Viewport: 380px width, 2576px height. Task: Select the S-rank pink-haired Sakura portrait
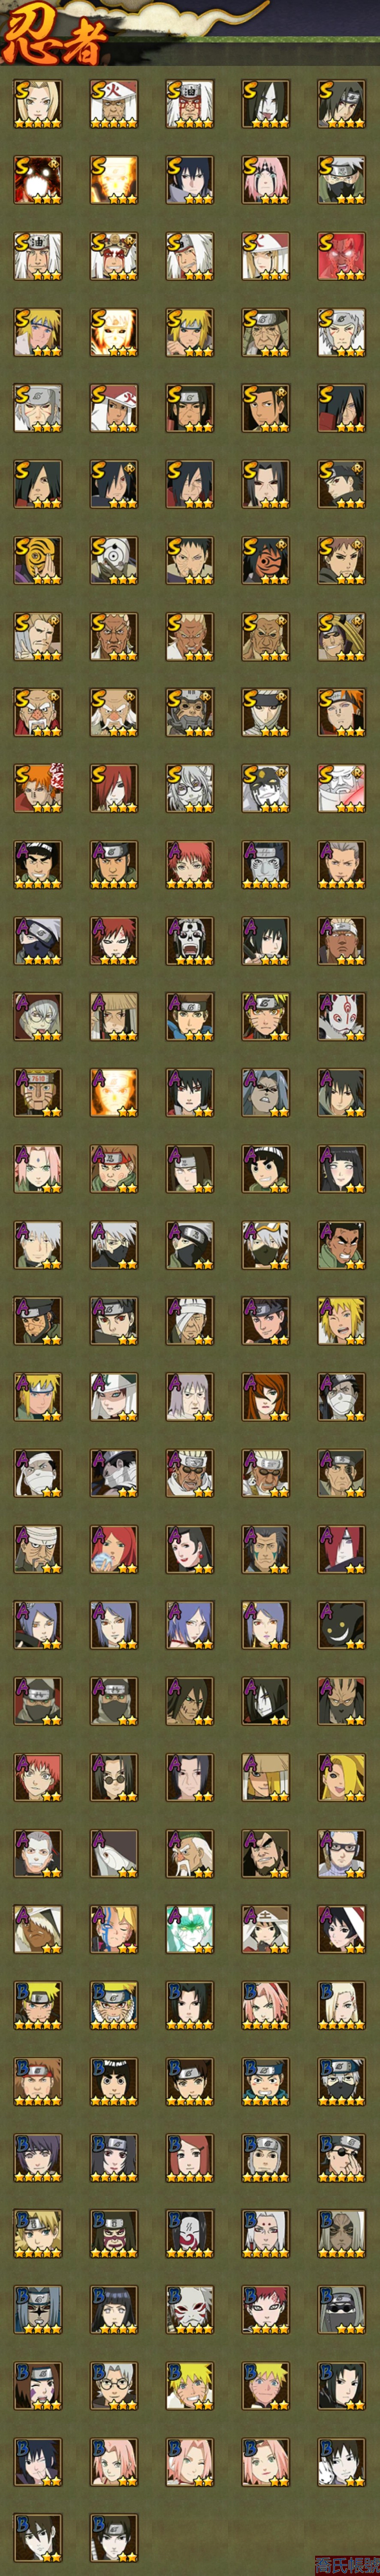(x=265, y=180)
